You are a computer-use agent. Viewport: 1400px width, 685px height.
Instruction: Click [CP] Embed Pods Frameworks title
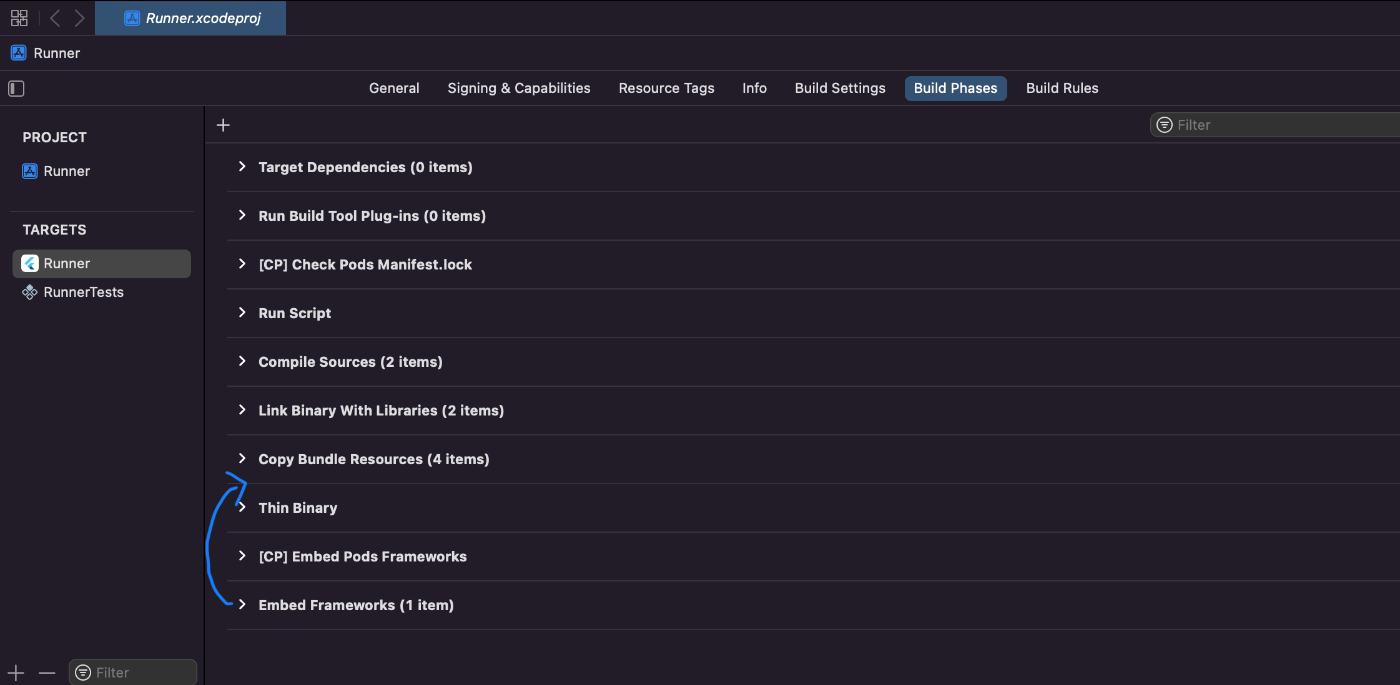point(362,556)
